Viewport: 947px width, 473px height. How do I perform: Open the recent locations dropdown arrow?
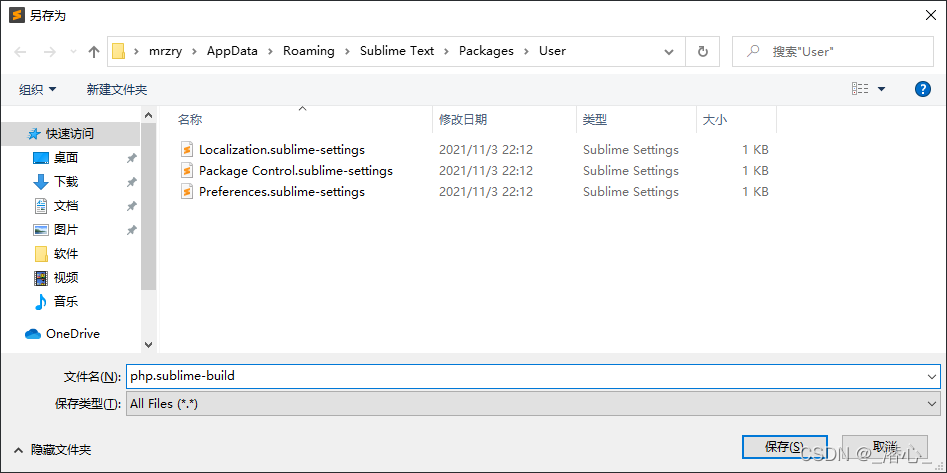[73, 52]
